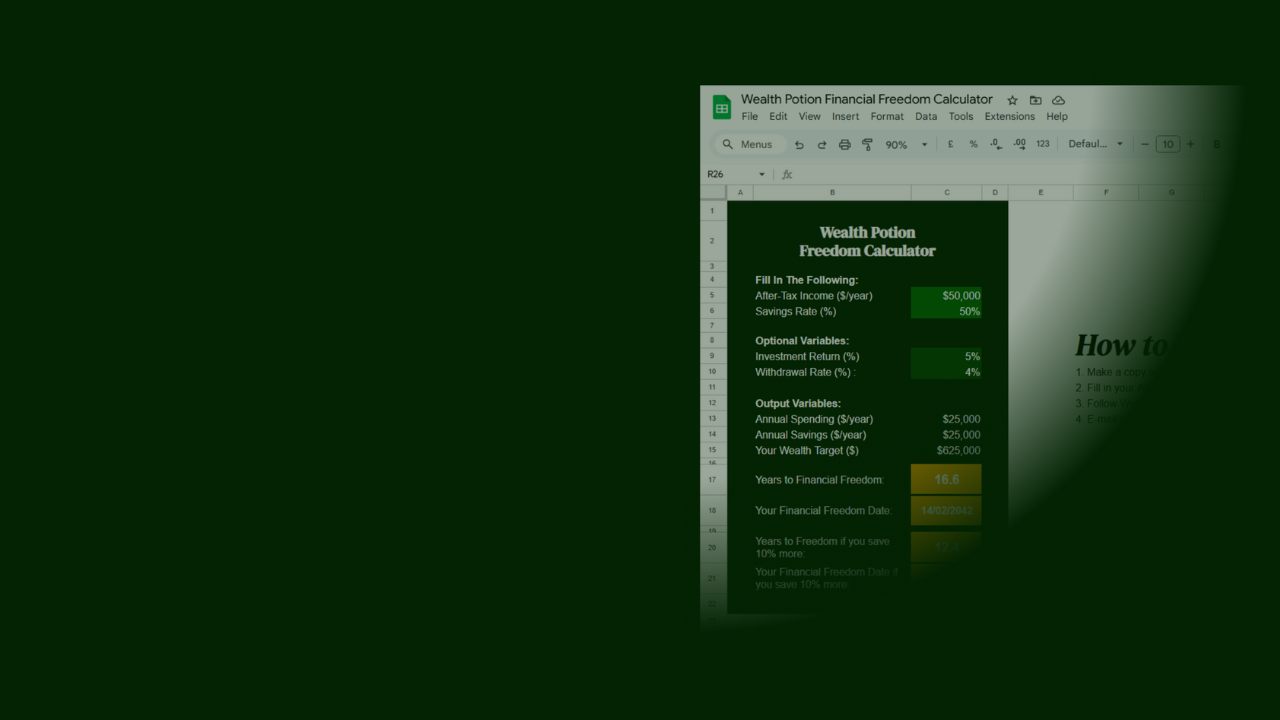The width and height of the screenshot is (1280, 720).
Task: Select column B header
Action: [832, 192]
